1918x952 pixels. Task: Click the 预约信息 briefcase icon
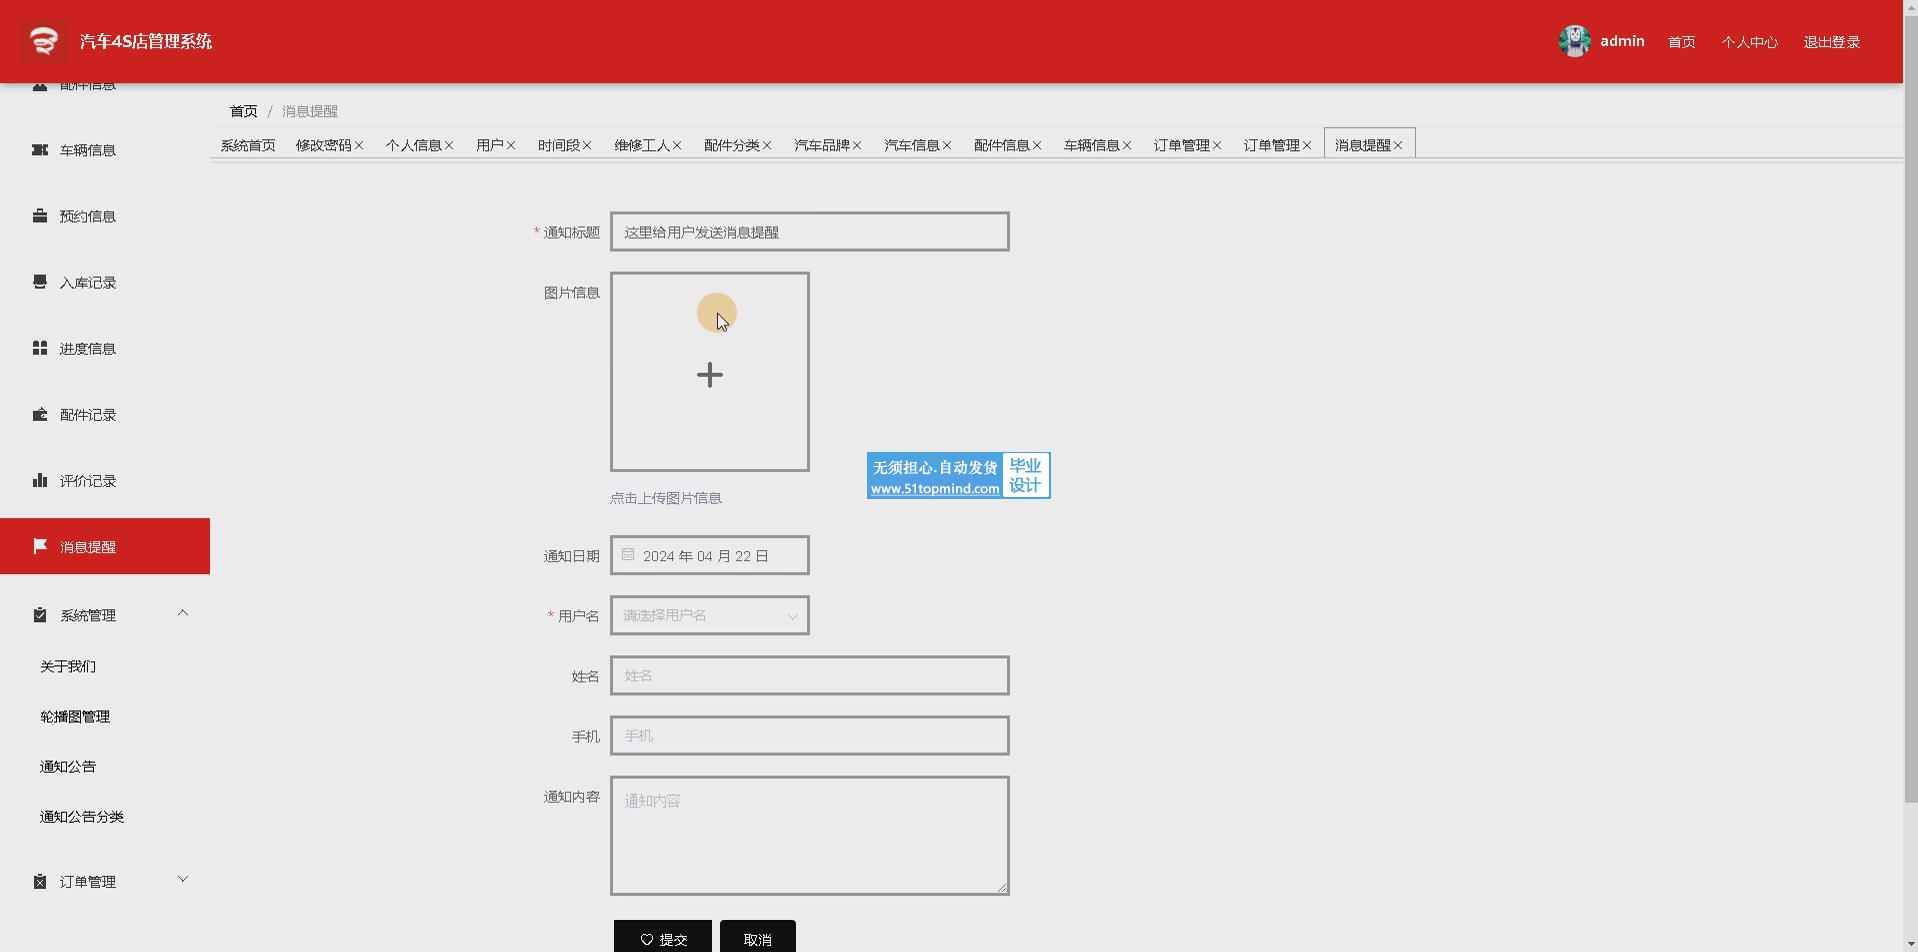coord(40,216)
